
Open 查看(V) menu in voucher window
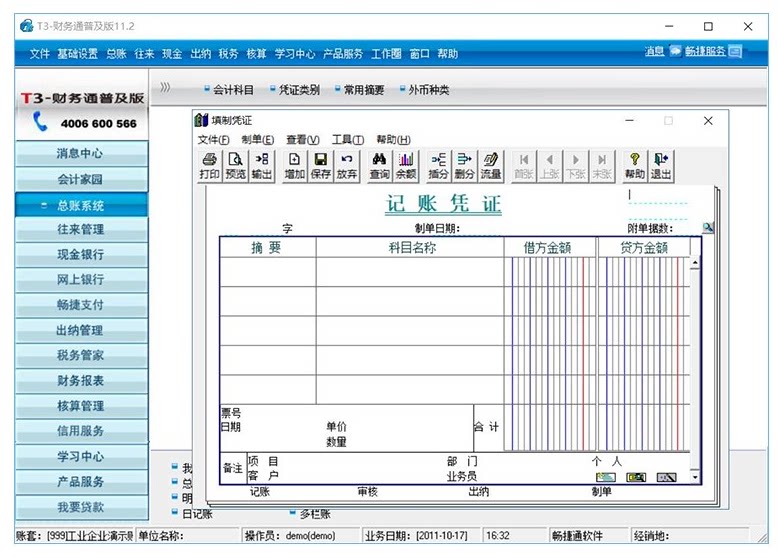point(303,140)
